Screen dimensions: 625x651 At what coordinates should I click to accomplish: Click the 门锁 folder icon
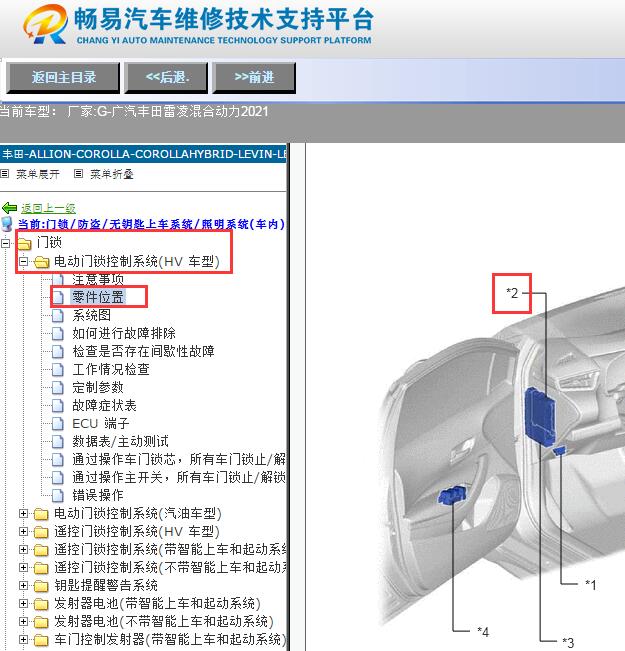coord(24,243)
